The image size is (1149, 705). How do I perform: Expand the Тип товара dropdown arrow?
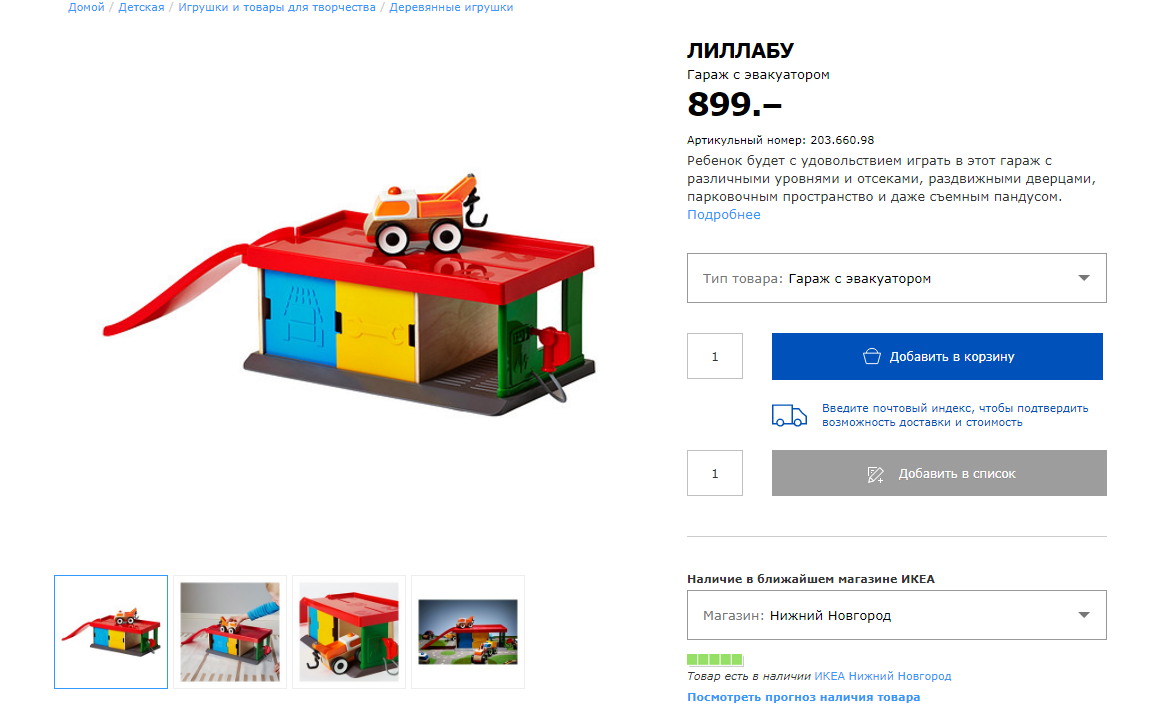(x=1084, y=278)
